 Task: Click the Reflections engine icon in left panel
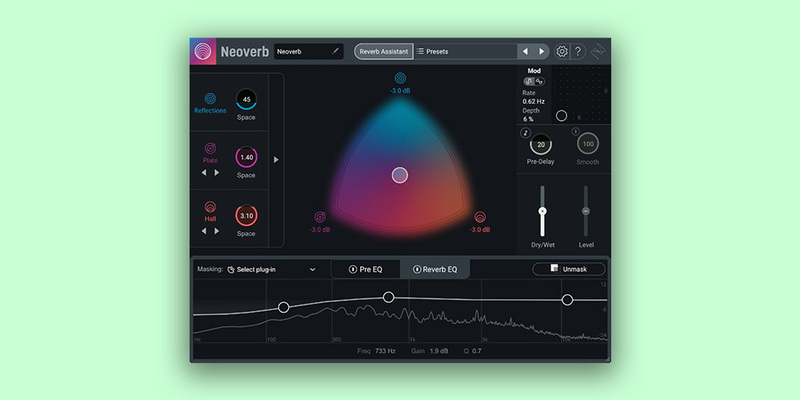point(210,98)
